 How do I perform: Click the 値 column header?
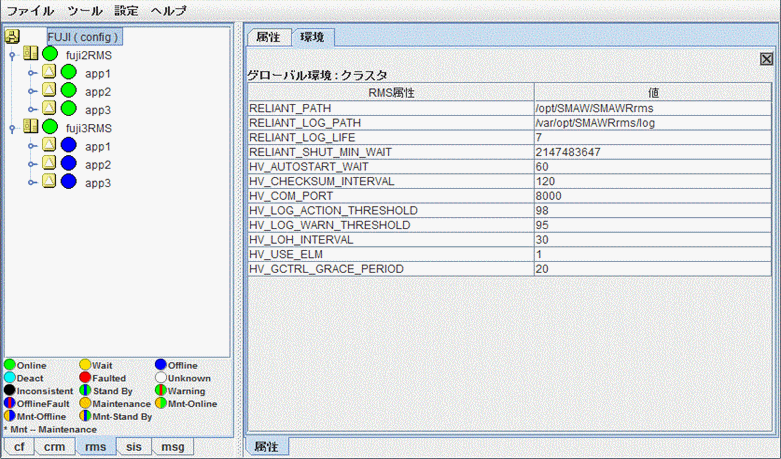coord(653,93)
